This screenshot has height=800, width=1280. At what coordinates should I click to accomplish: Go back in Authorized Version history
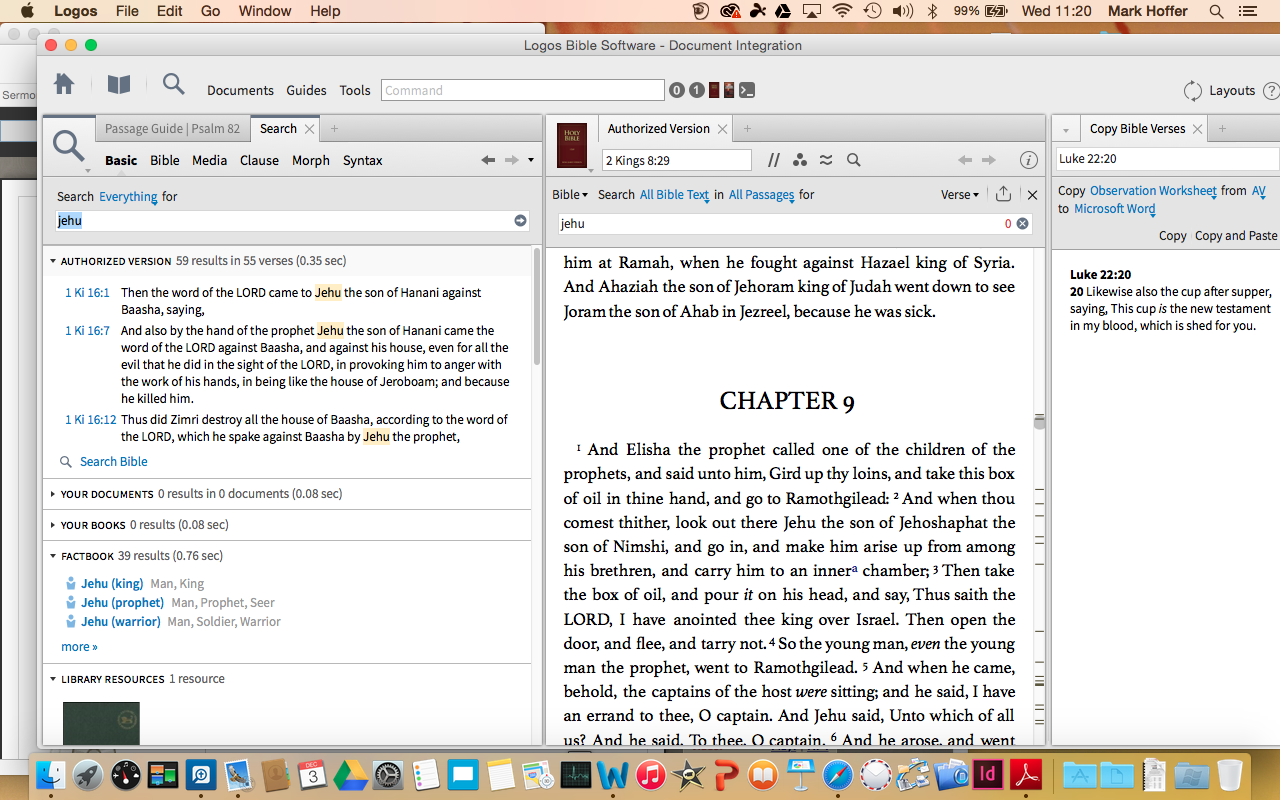[x=965, y=160]
